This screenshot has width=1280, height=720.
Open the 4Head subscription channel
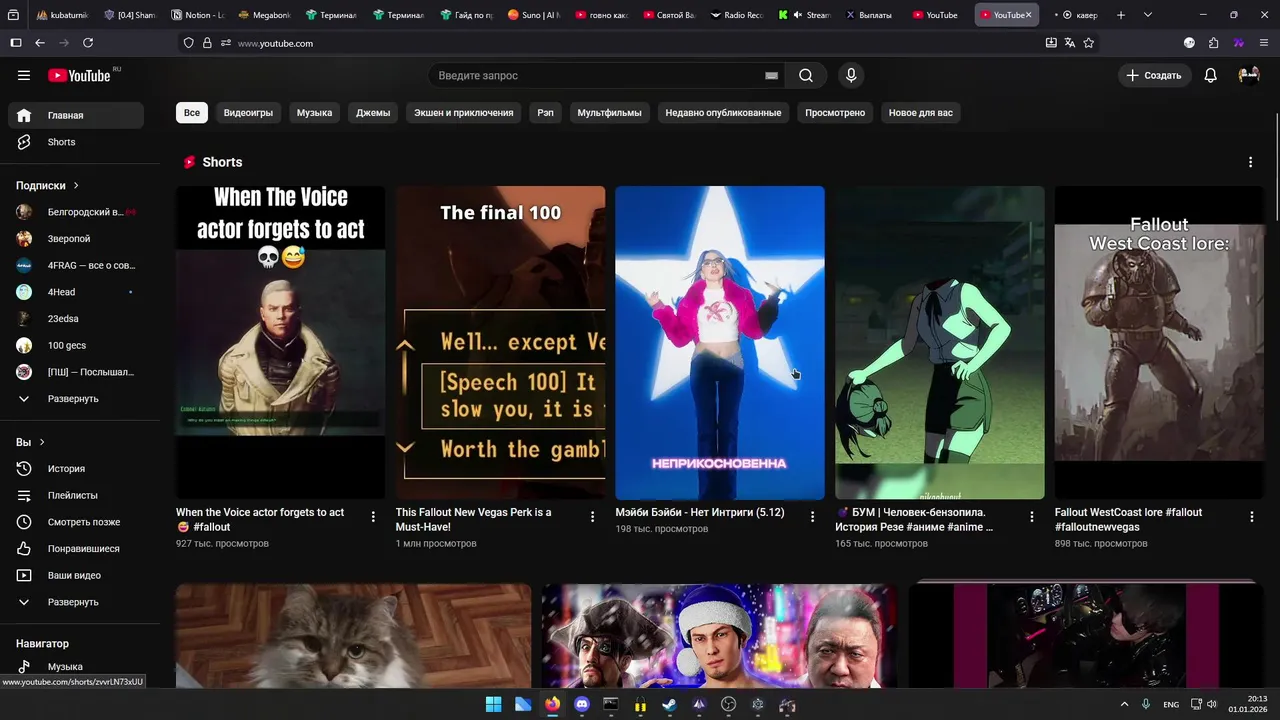(76, 292)
